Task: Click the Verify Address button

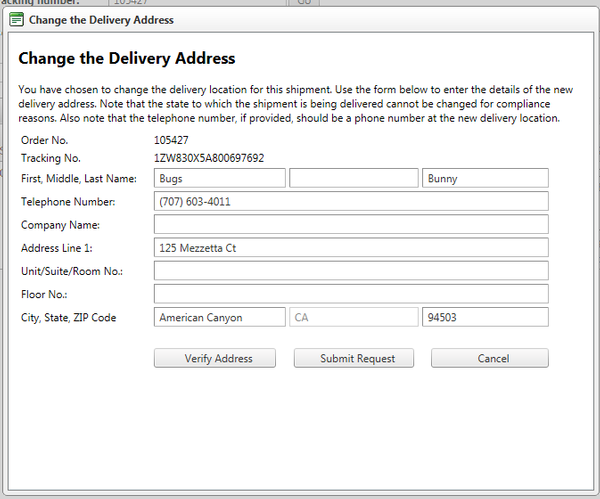Action: (215, 358)
